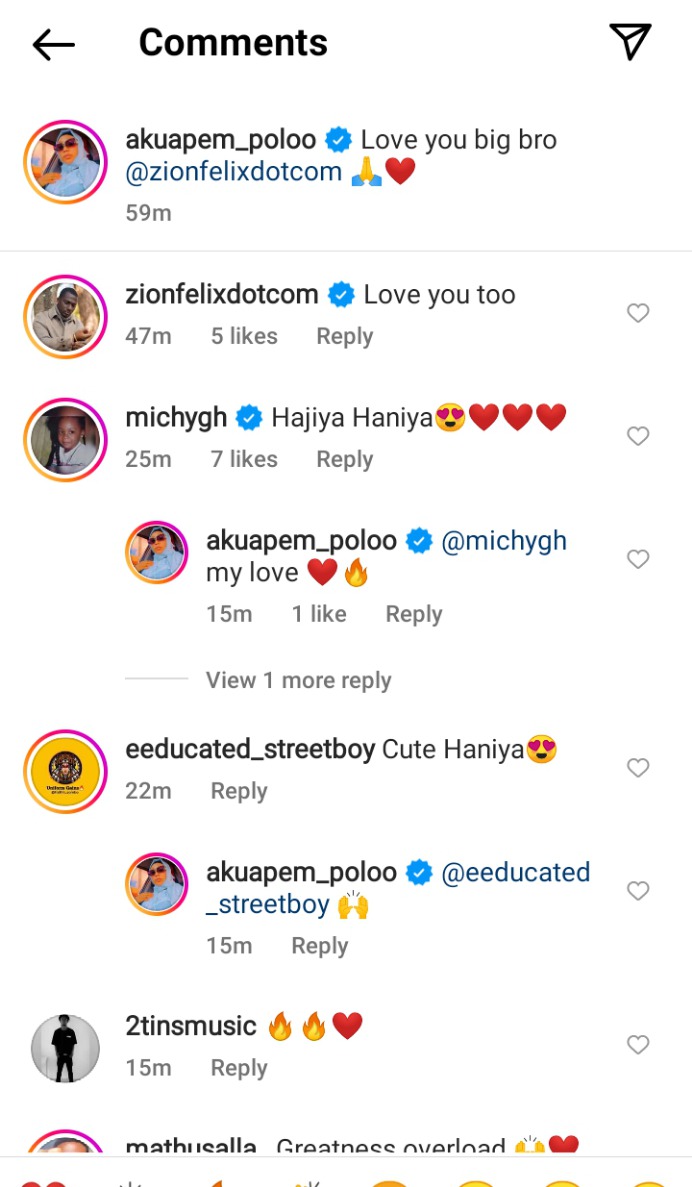
Task: Show 5 likes on zionfelixdotcom's comment
Action: click(244, 337)
